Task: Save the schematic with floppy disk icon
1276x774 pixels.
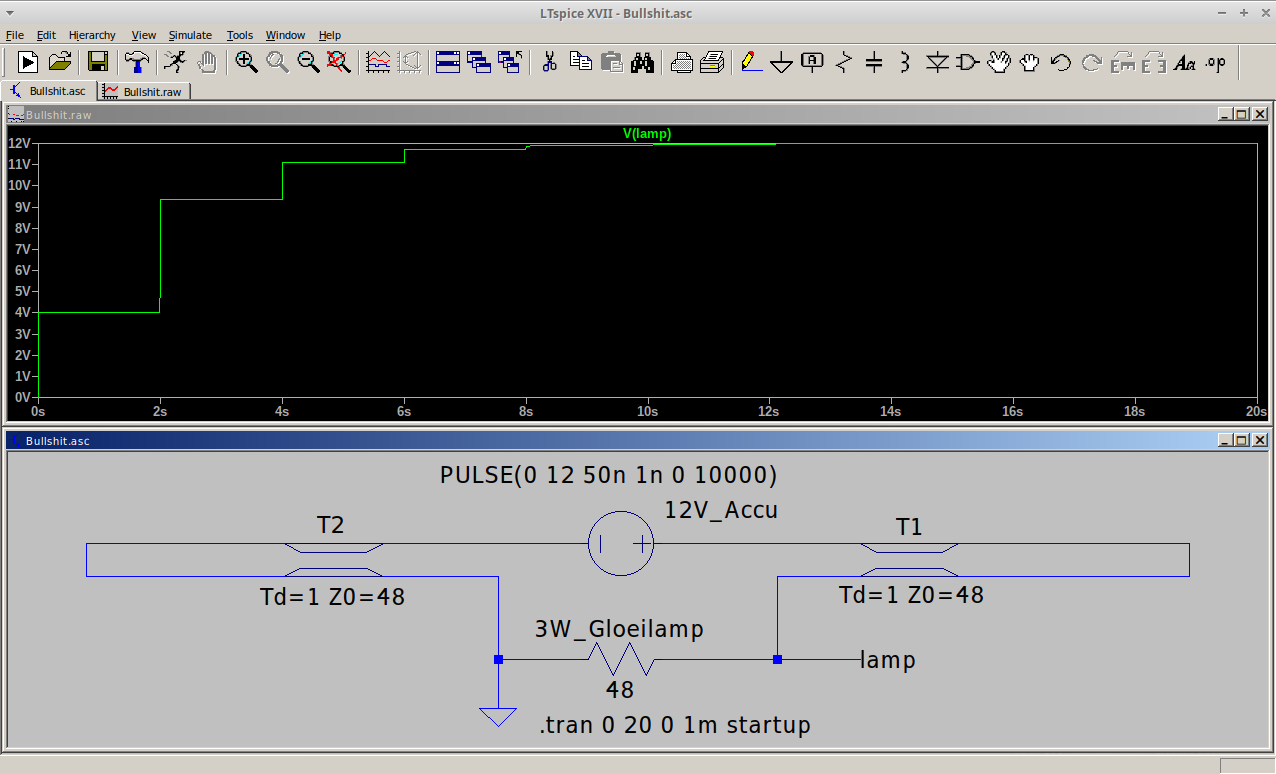Action: (x=98, y=62)
